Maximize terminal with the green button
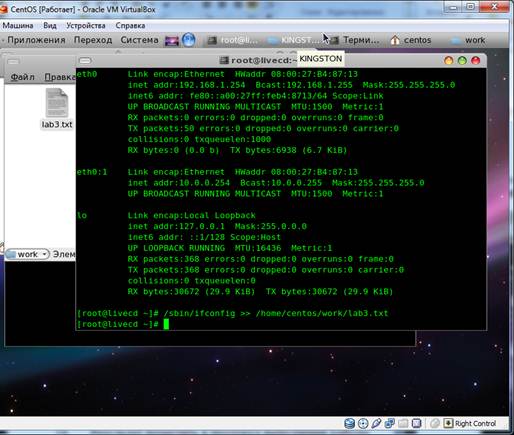The image size is (514, 435). (462, 60)
